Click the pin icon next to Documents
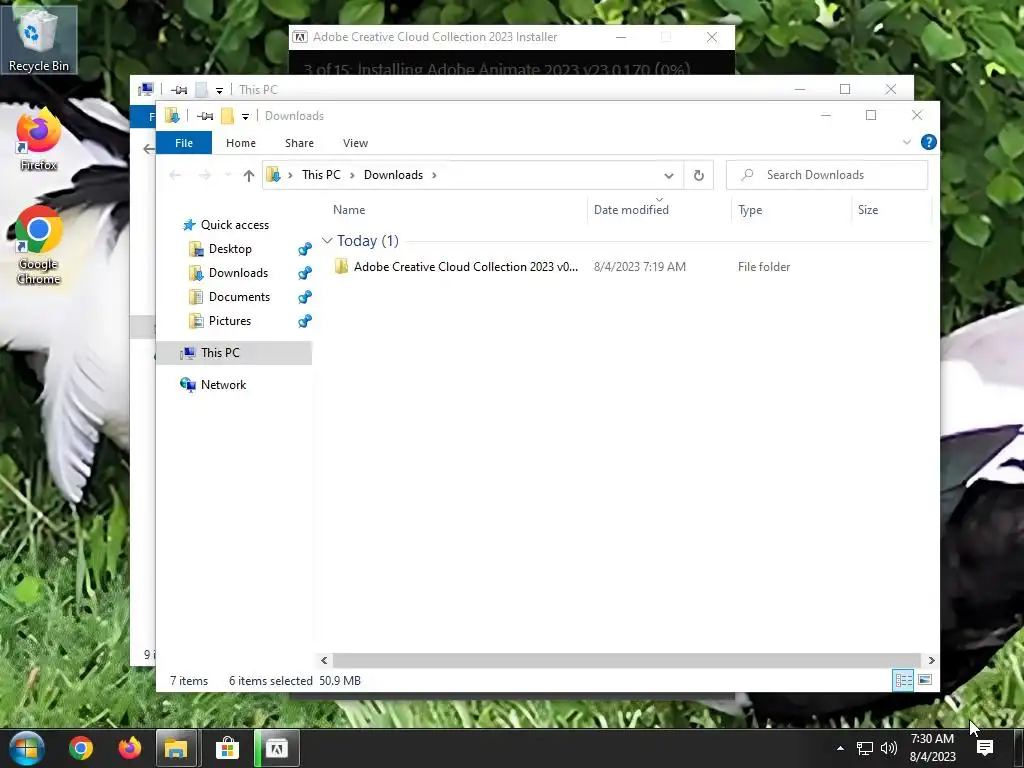1024x768 pixels. pyautogui.click(x=304, y=297)
